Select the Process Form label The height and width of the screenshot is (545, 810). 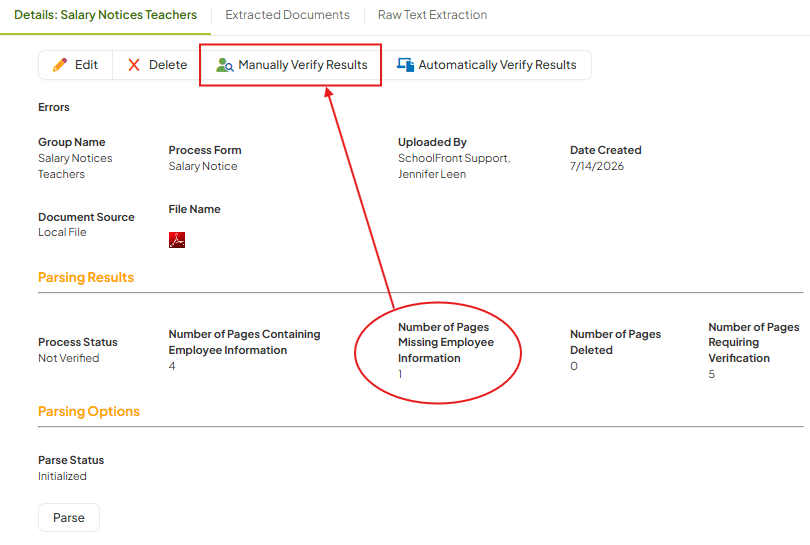coord(205,150)
